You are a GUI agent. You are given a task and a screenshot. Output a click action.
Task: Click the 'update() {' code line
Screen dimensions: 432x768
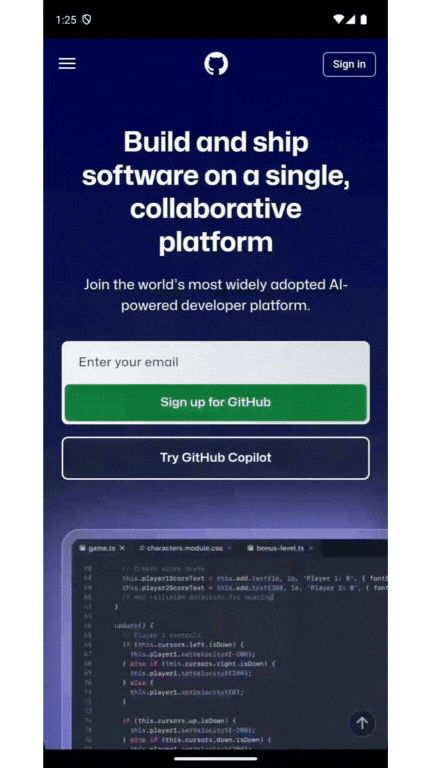tap(134, 625)
